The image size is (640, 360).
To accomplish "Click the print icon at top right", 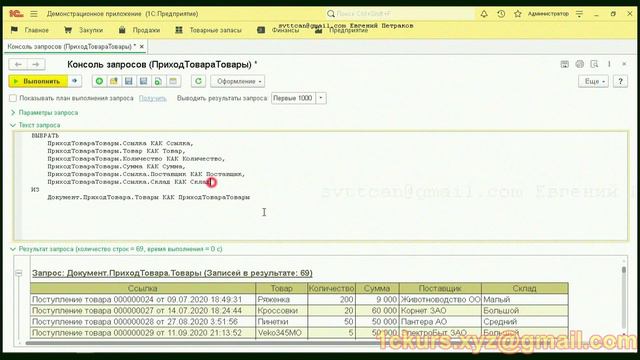I will pyautogui.click(x=580, y=64).
